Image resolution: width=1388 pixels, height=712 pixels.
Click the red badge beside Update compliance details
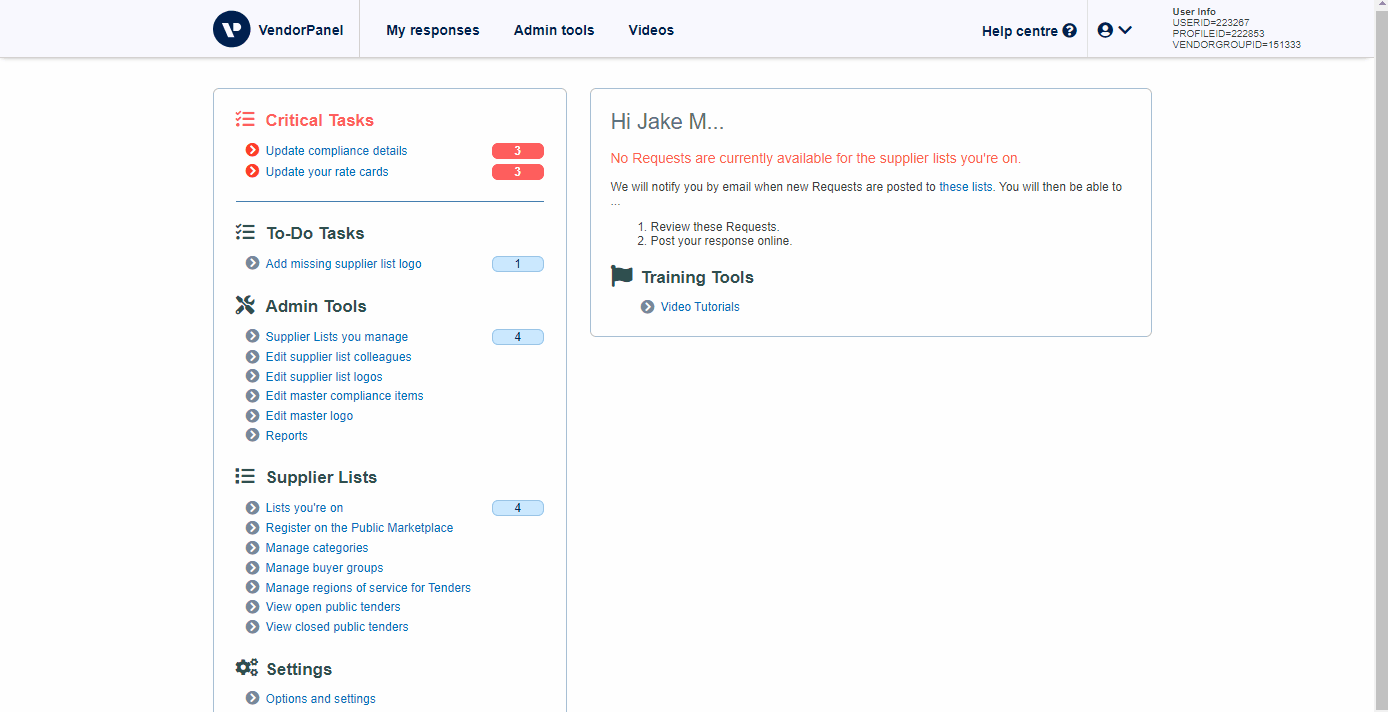pos(517,151)
